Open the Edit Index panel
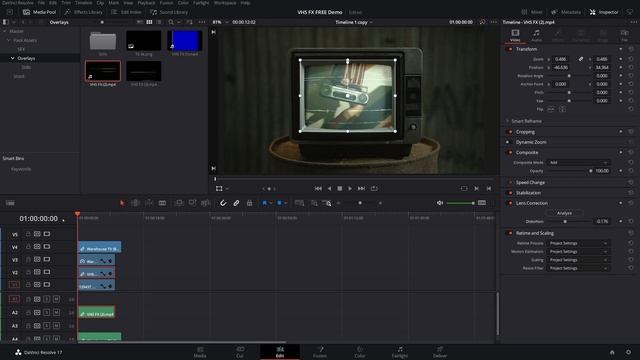The height and width of the screenshot is (360, 640). point(126,12)
